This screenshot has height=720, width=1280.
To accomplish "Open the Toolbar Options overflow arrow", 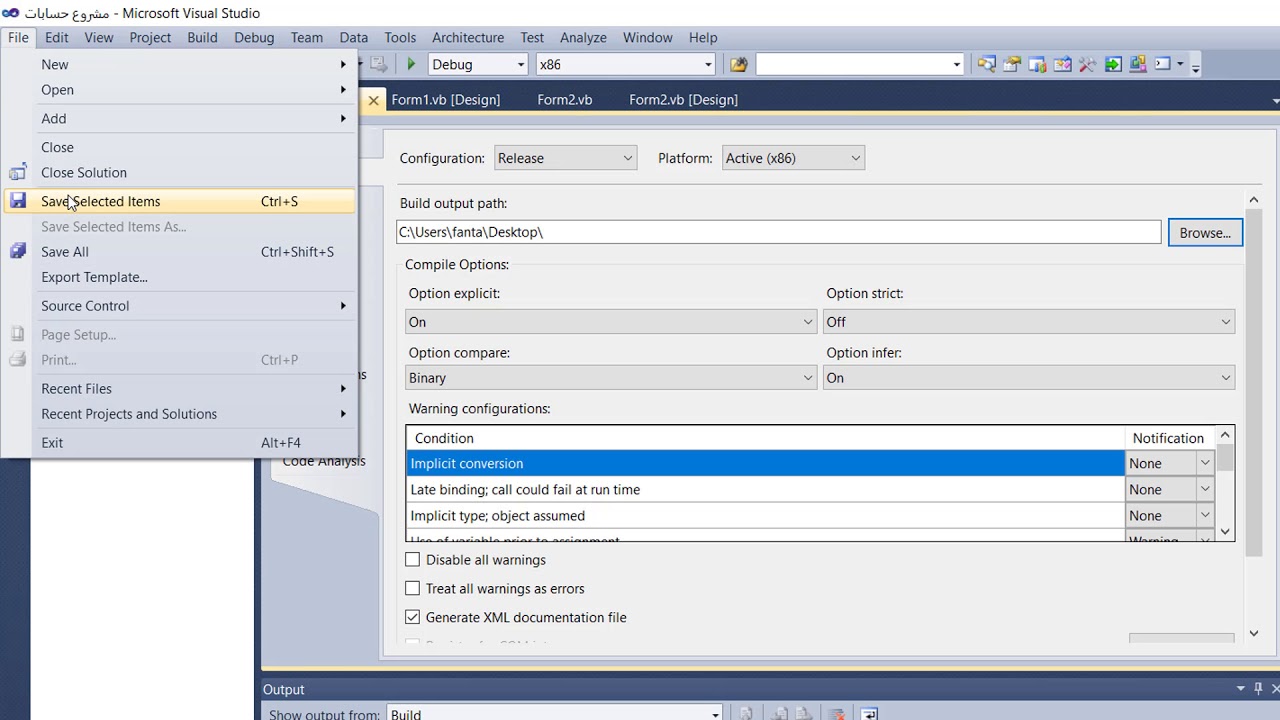I will [1195, 66].
